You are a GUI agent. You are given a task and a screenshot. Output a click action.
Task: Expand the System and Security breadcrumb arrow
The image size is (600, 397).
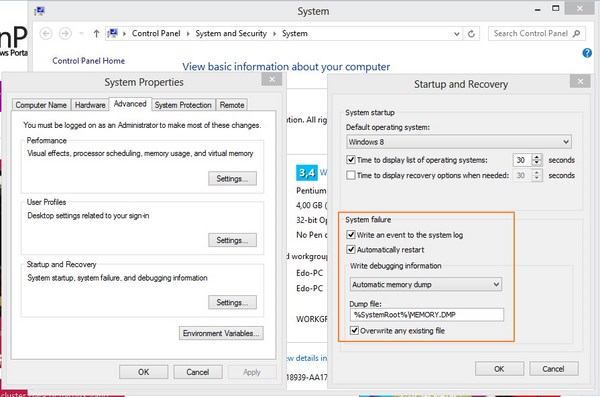pyautogui.click(x=274, y=34)
